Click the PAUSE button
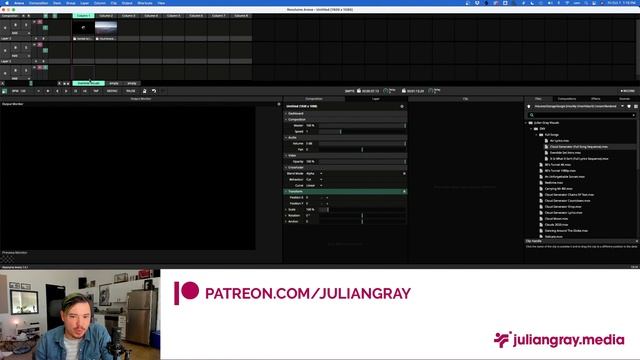The height and width of the screenshot is (360, 640). (x=131, y=91)
